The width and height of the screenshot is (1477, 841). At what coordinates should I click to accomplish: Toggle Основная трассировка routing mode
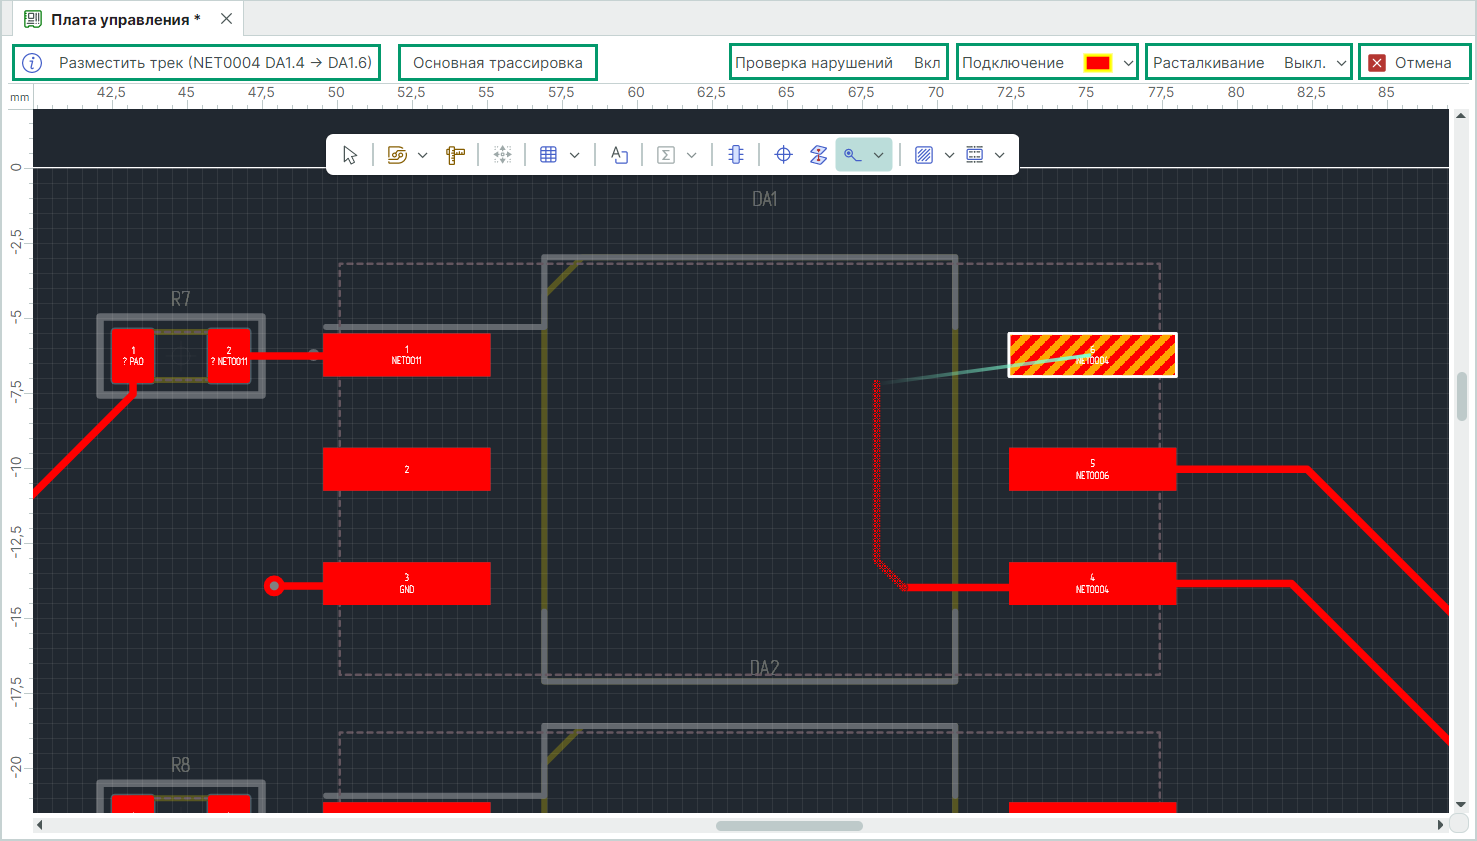click(x=497, y=62)
